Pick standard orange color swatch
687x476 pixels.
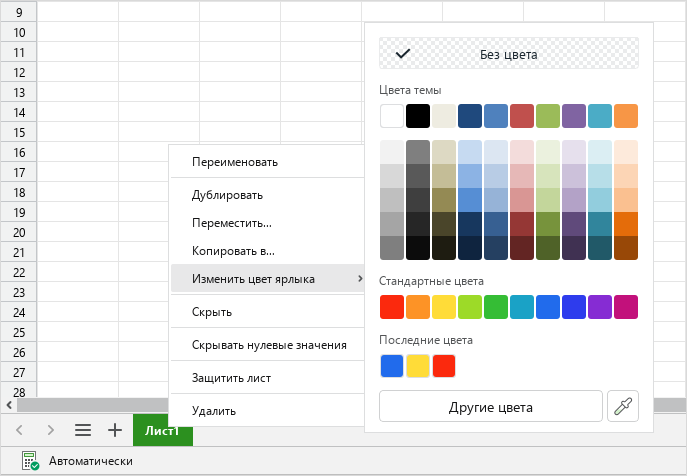click(418, 307)
